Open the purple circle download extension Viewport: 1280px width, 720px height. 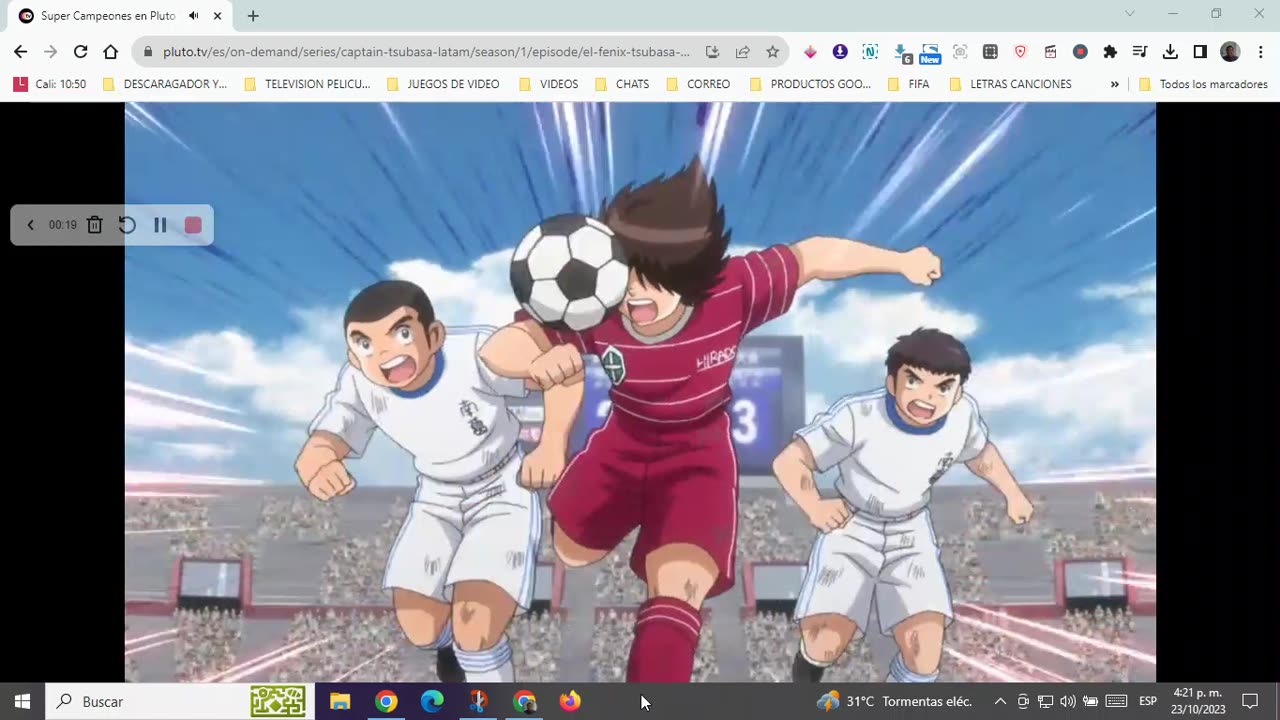pos(840,52)
